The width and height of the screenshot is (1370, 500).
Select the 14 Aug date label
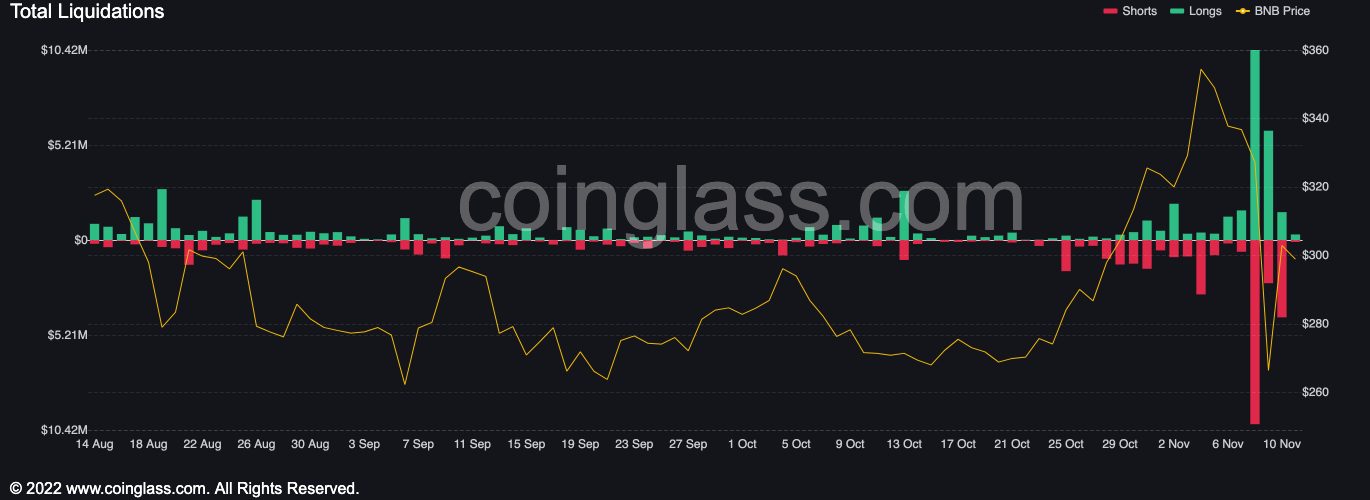click(x=95, y=444)
